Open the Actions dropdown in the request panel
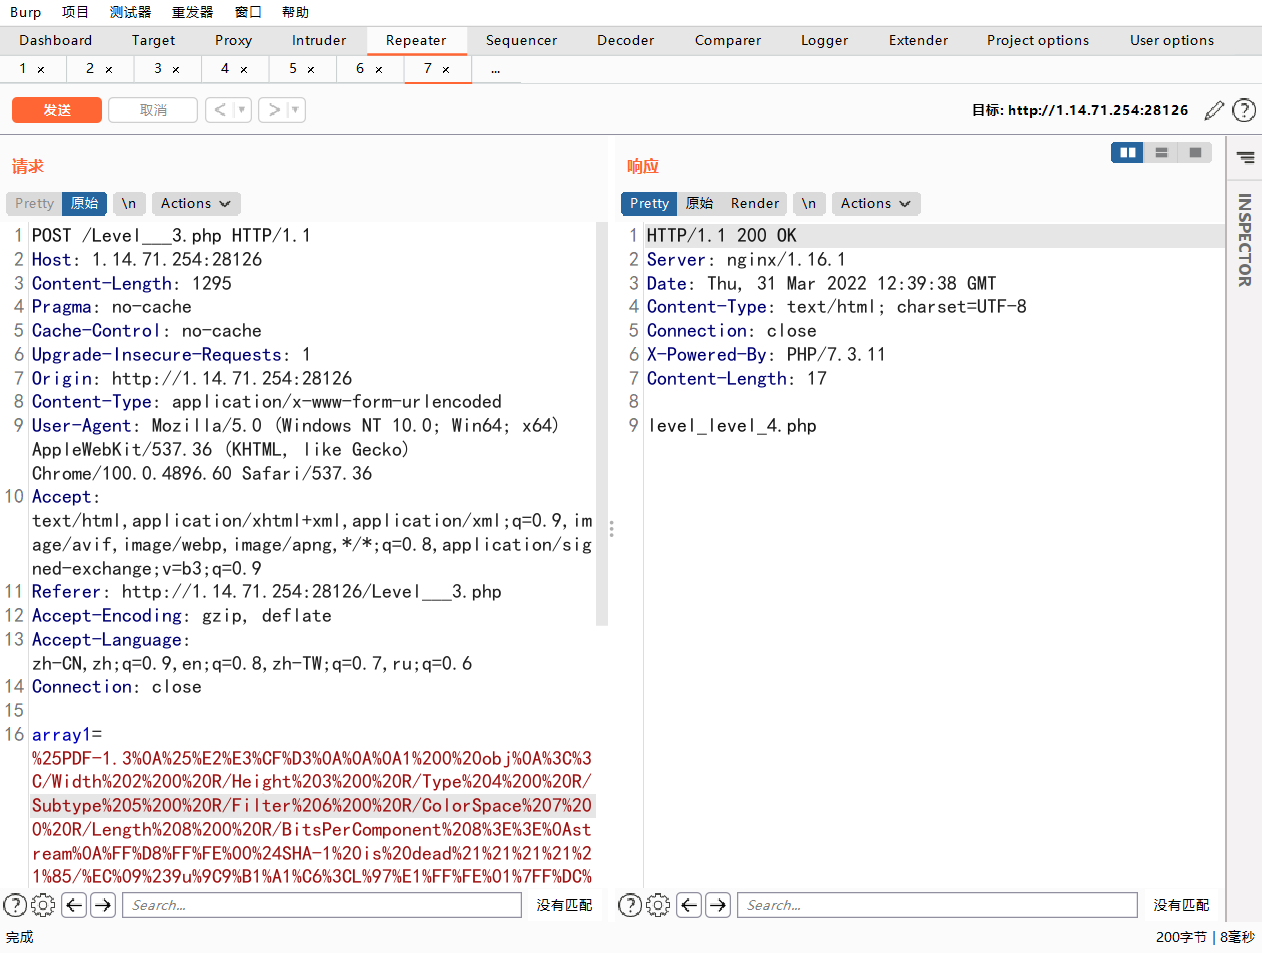Viewport: 1262px width, 953px height. [x=195, y=203]
